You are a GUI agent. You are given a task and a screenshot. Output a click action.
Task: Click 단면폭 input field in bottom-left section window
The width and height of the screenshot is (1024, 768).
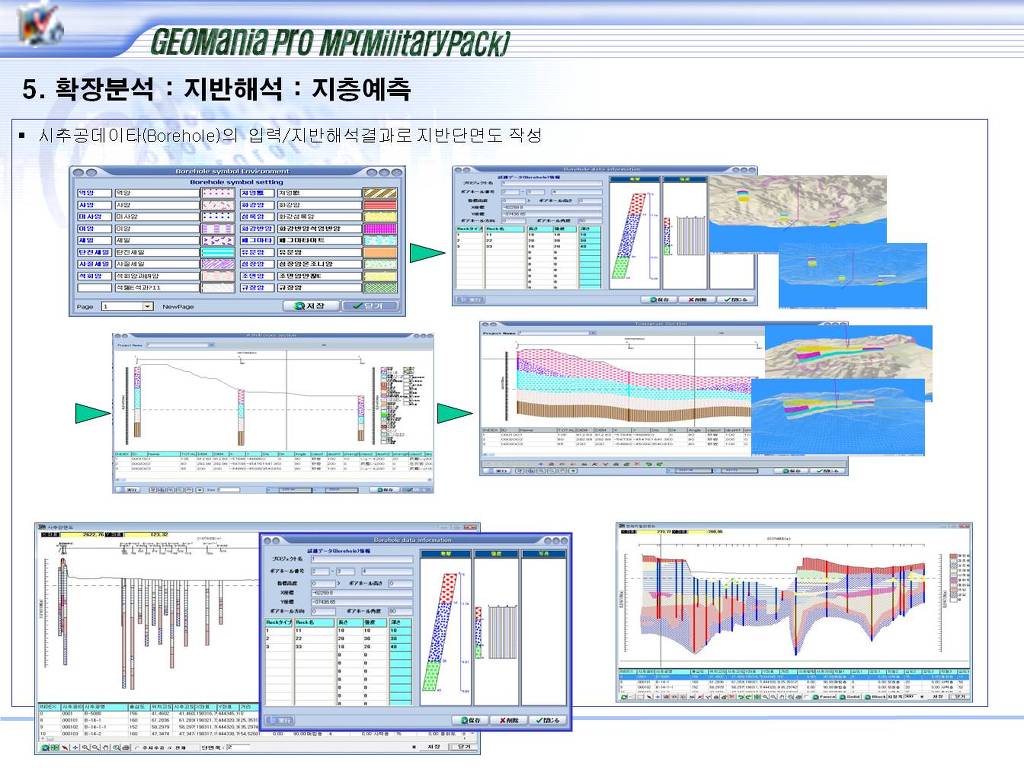(x=238, y=746)
